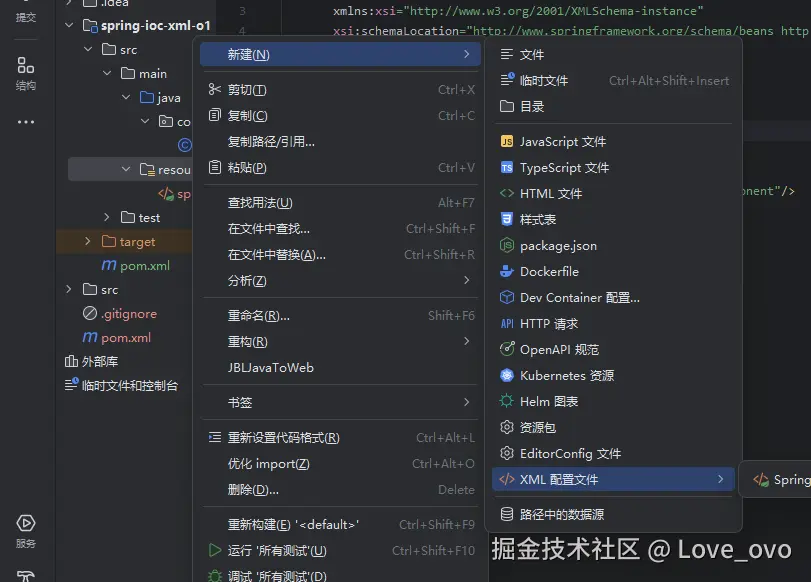The height and width of the screenshot is (582, 811).
Task: Collapse the main folder chevron
Action: [x=107, y=73]
